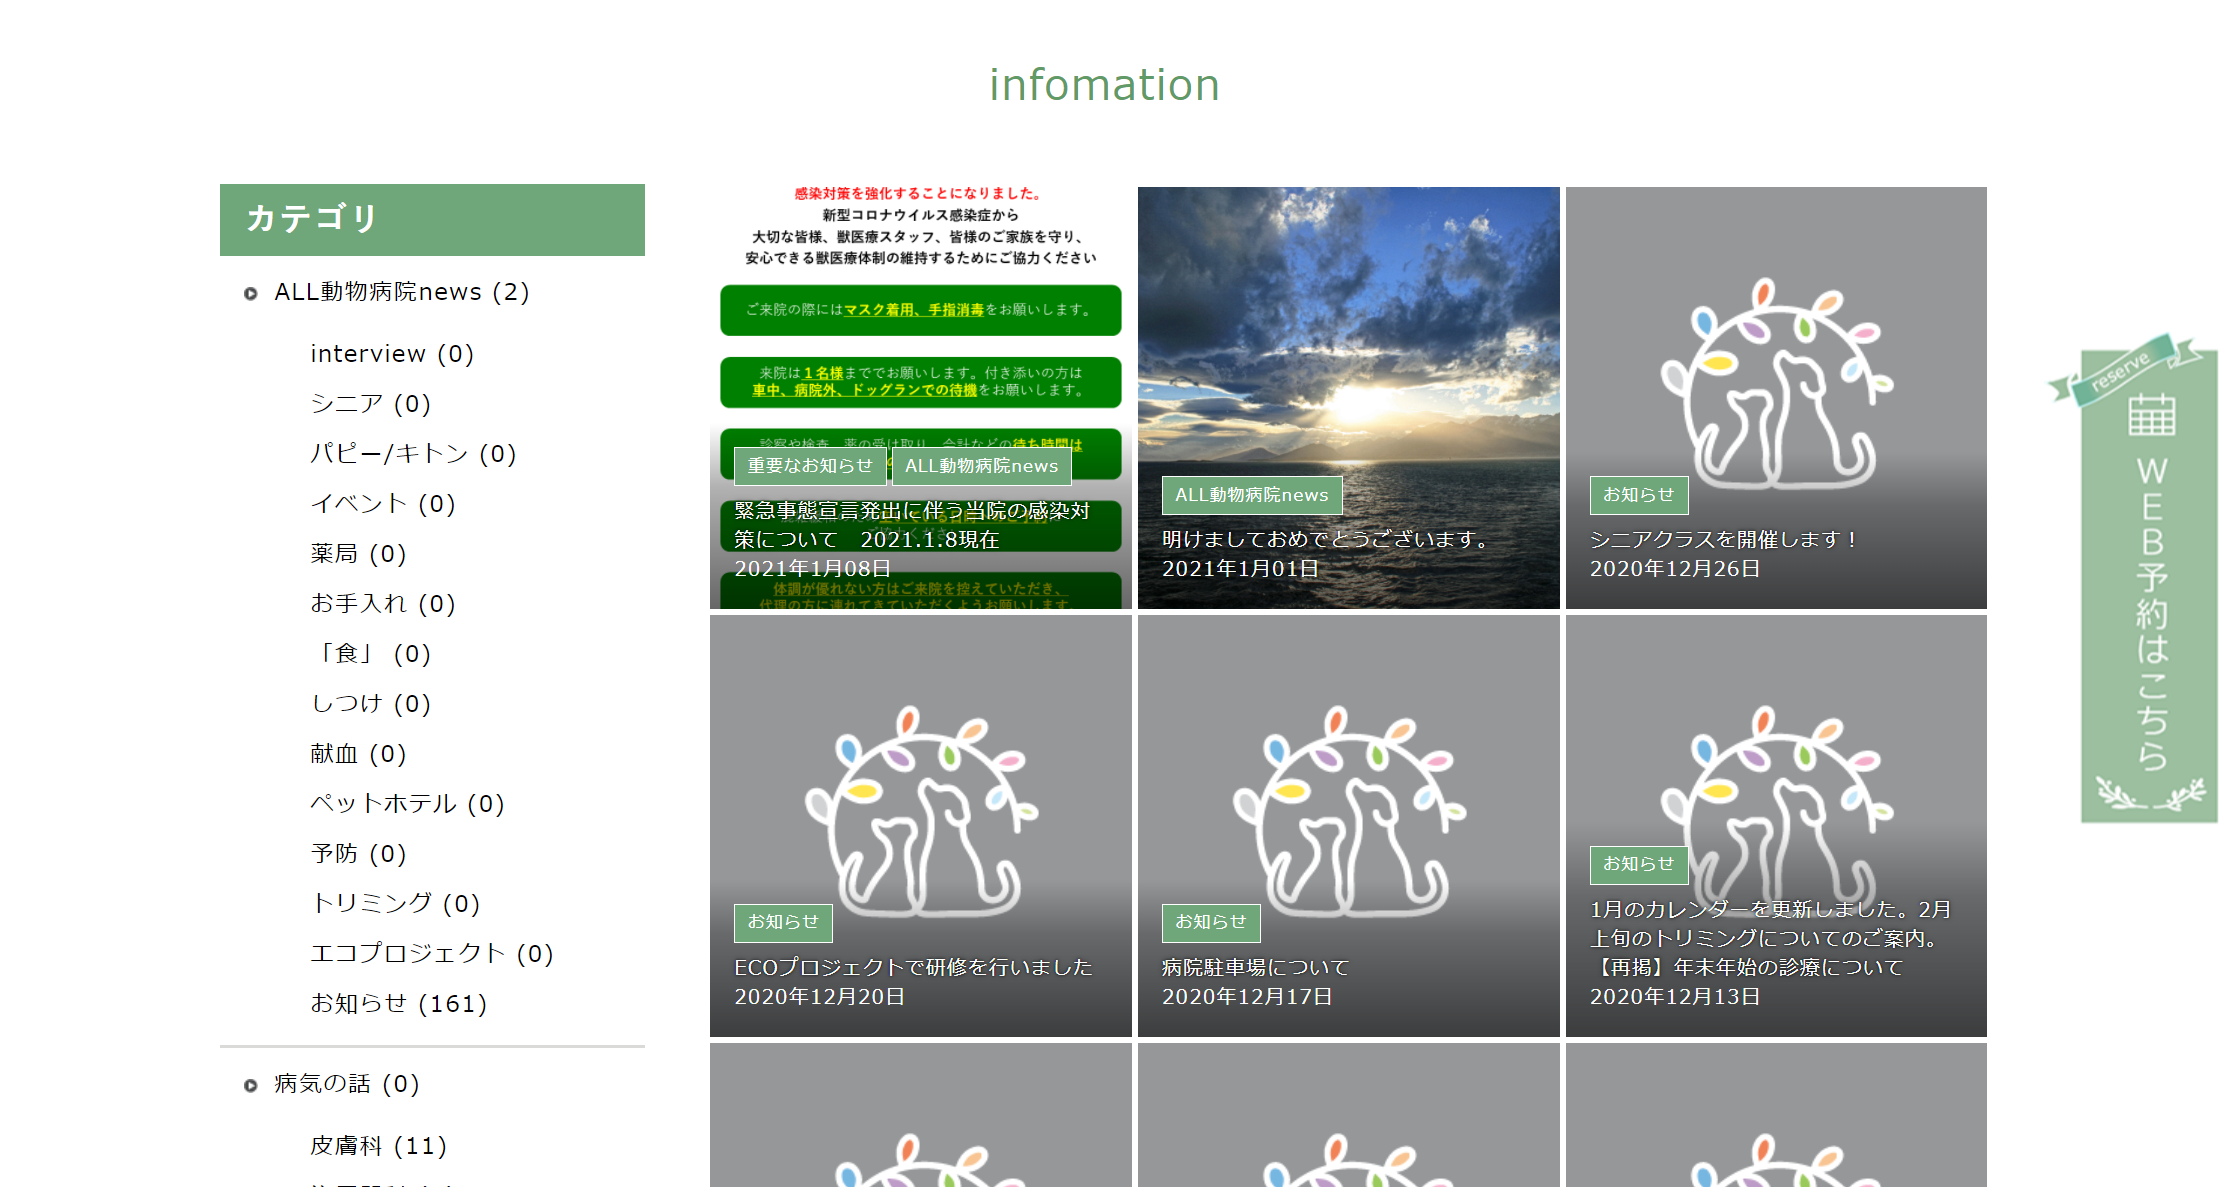This screenshot has height=1187, width=2219.
Task: Click the 重要なお知らせ tag on first article
Action: pos(810,466)
